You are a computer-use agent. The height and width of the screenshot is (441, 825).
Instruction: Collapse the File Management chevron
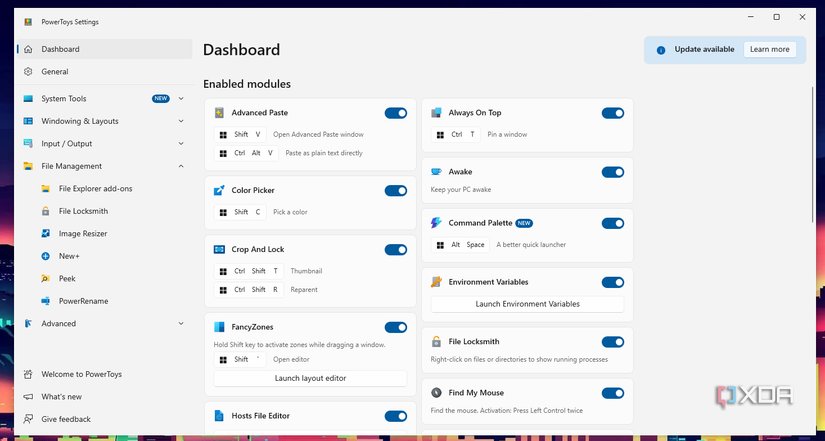[x=181, y=166]
